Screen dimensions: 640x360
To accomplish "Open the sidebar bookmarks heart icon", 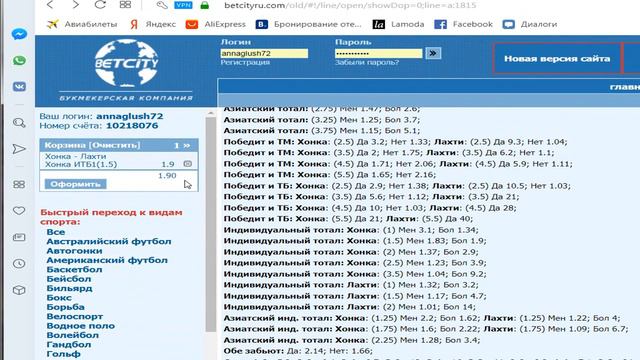I will [19, 211].
